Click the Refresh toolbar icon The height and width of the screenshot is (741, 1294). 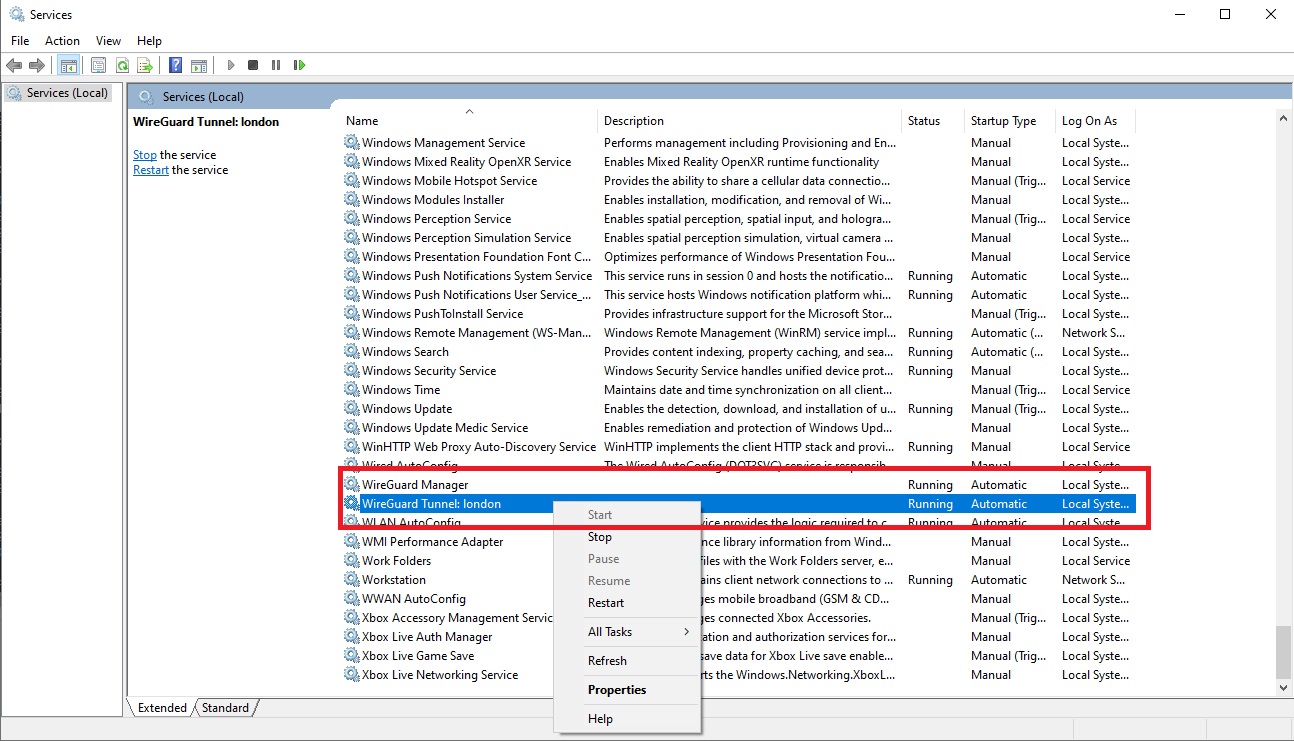point(122,65)
